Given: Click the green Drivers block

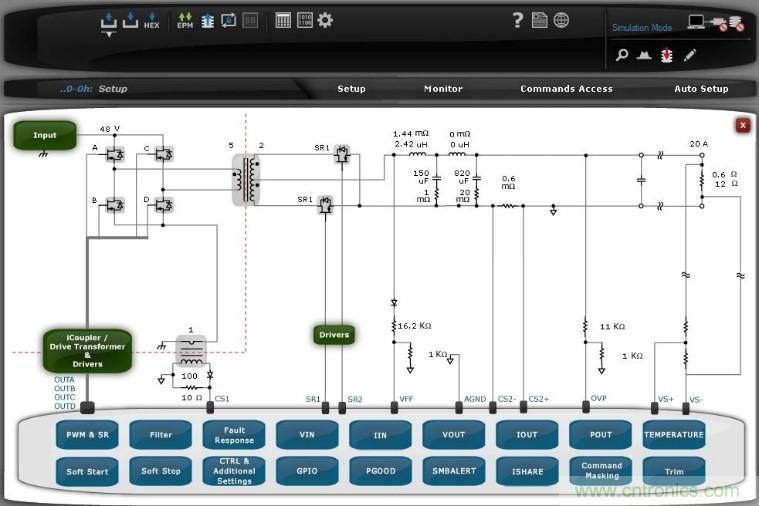Looking at the screenshot, I should (334, 334).
